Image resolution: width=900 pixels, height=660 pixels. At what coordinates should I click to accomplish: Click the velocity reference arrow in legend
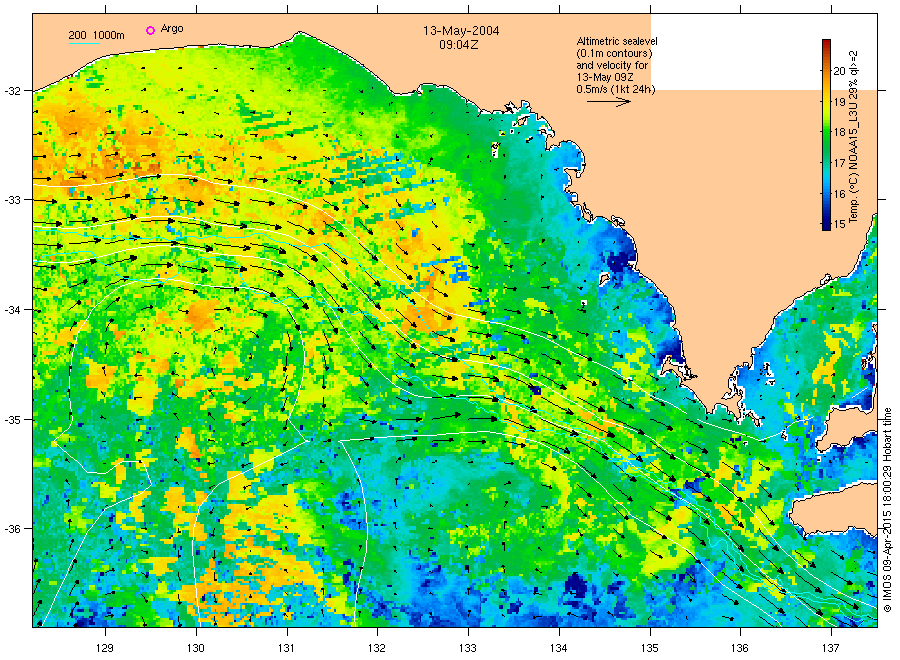(609, 102)
